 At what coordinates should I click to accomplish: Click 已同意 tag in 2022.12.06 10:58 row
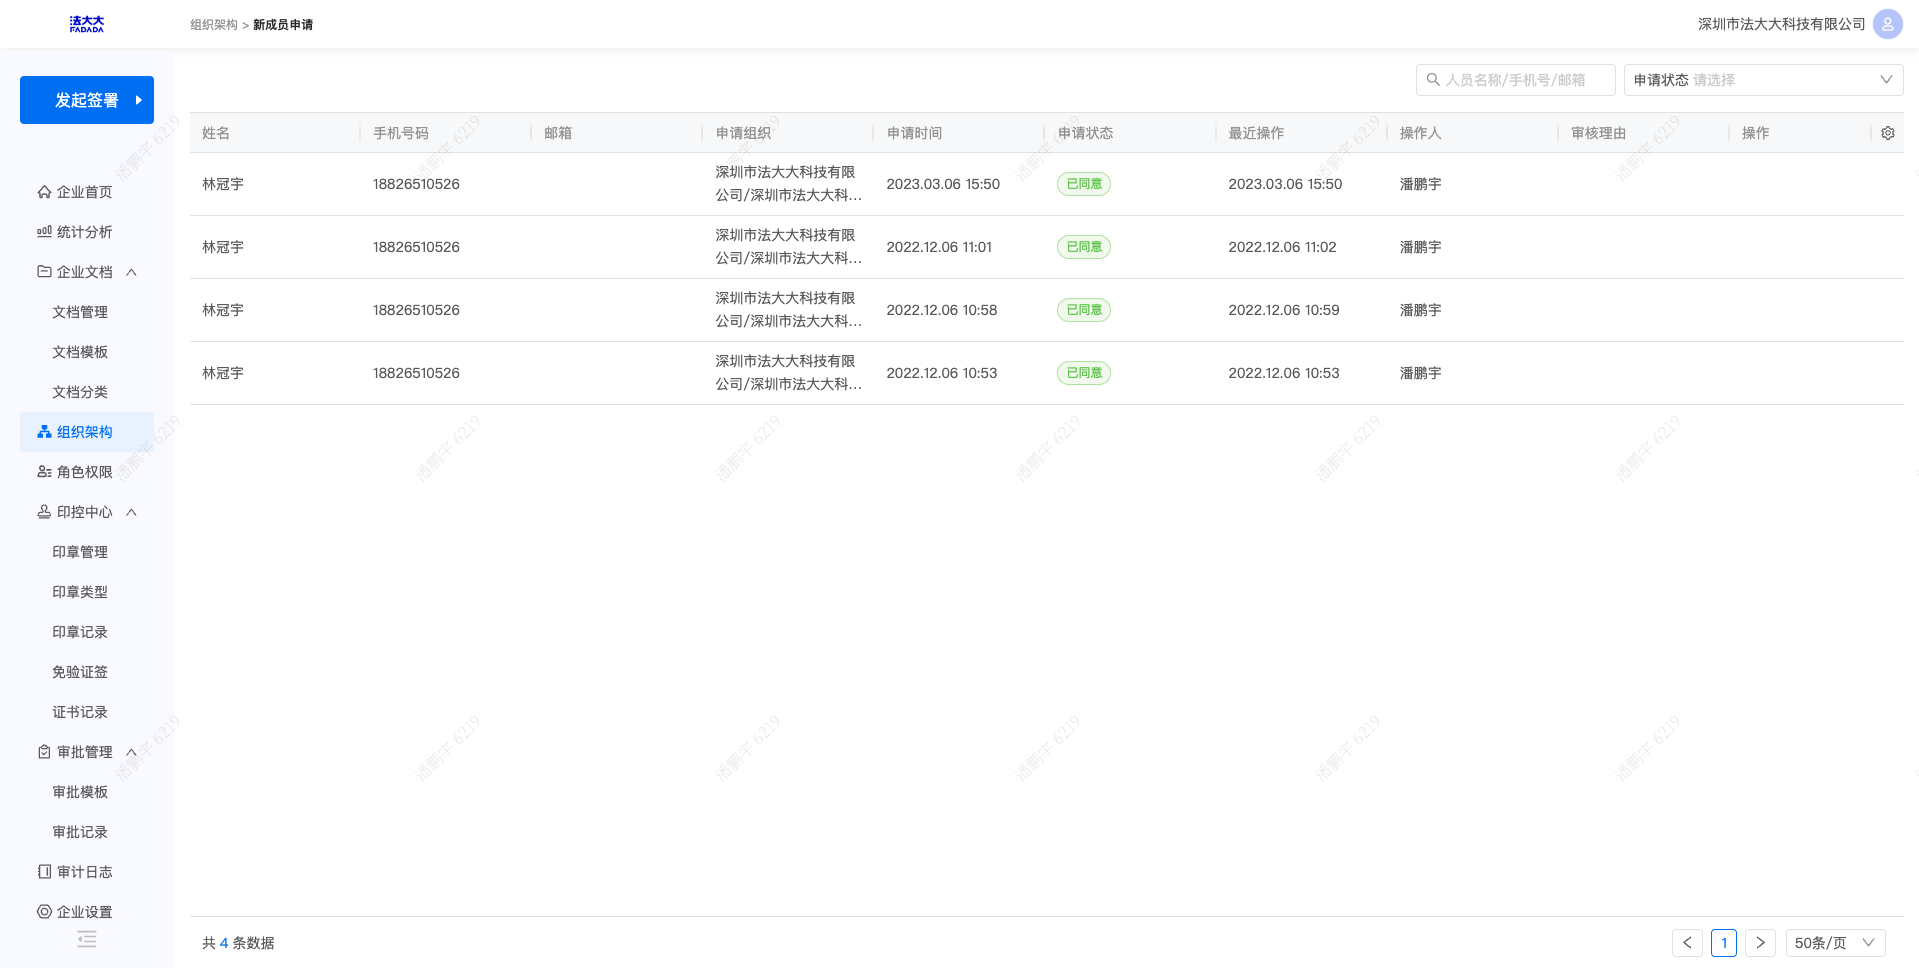[x=1084, y=310]
